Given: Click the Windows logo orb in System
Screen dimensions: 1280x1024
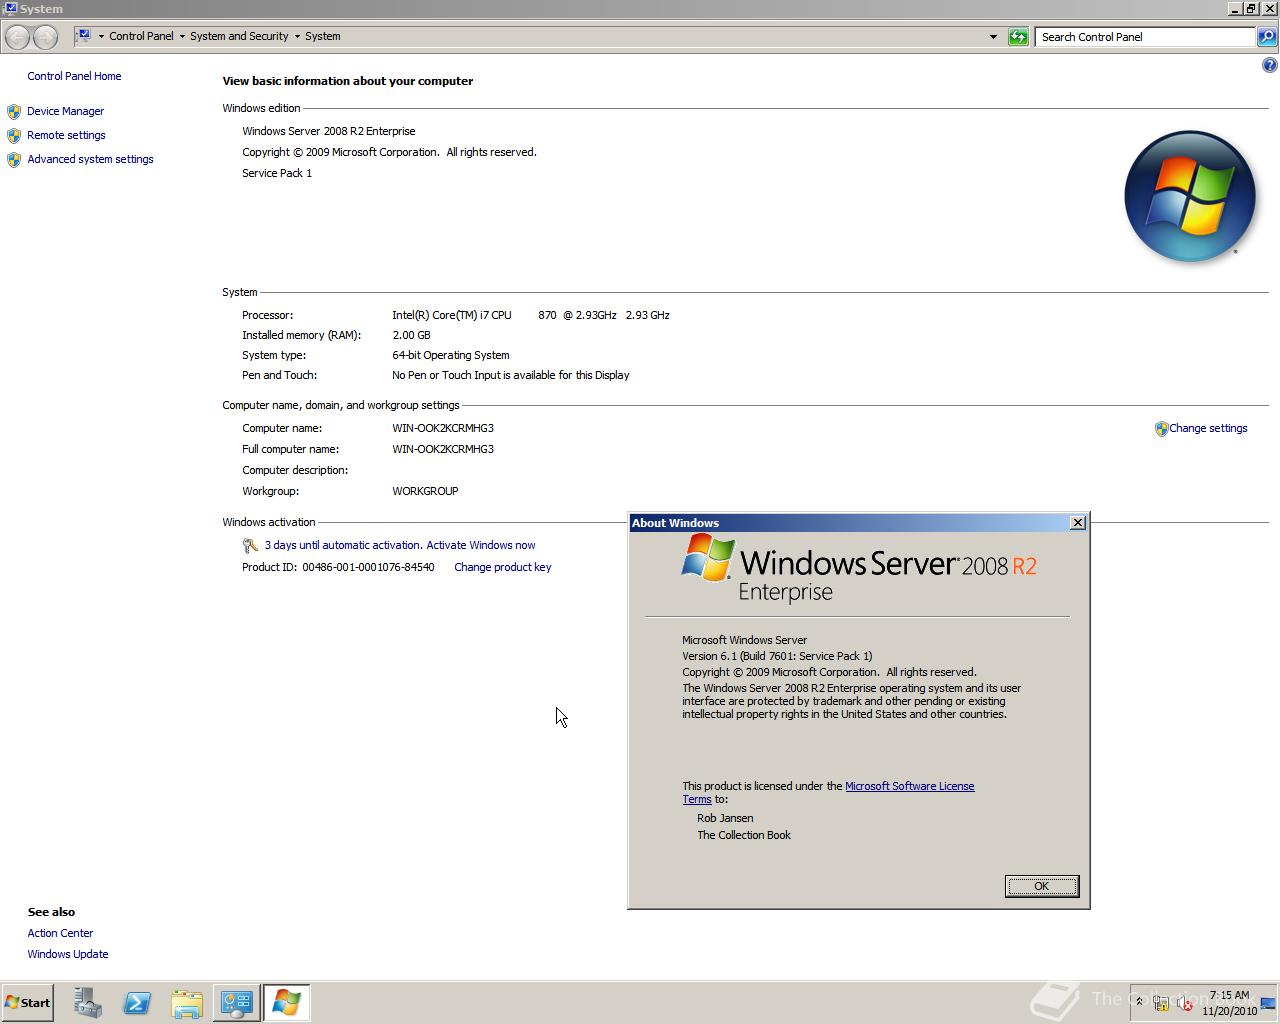Looking at the screenshot, I should click(x=1190, y=196).
